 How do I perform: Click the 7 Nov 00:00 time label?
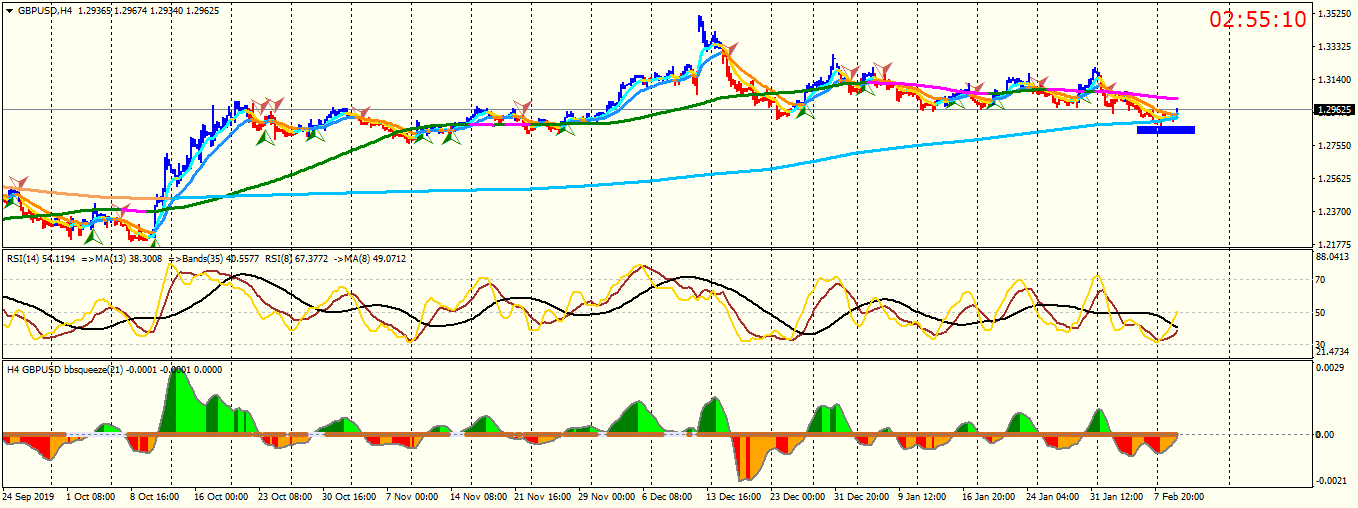[x=414, y=496]
